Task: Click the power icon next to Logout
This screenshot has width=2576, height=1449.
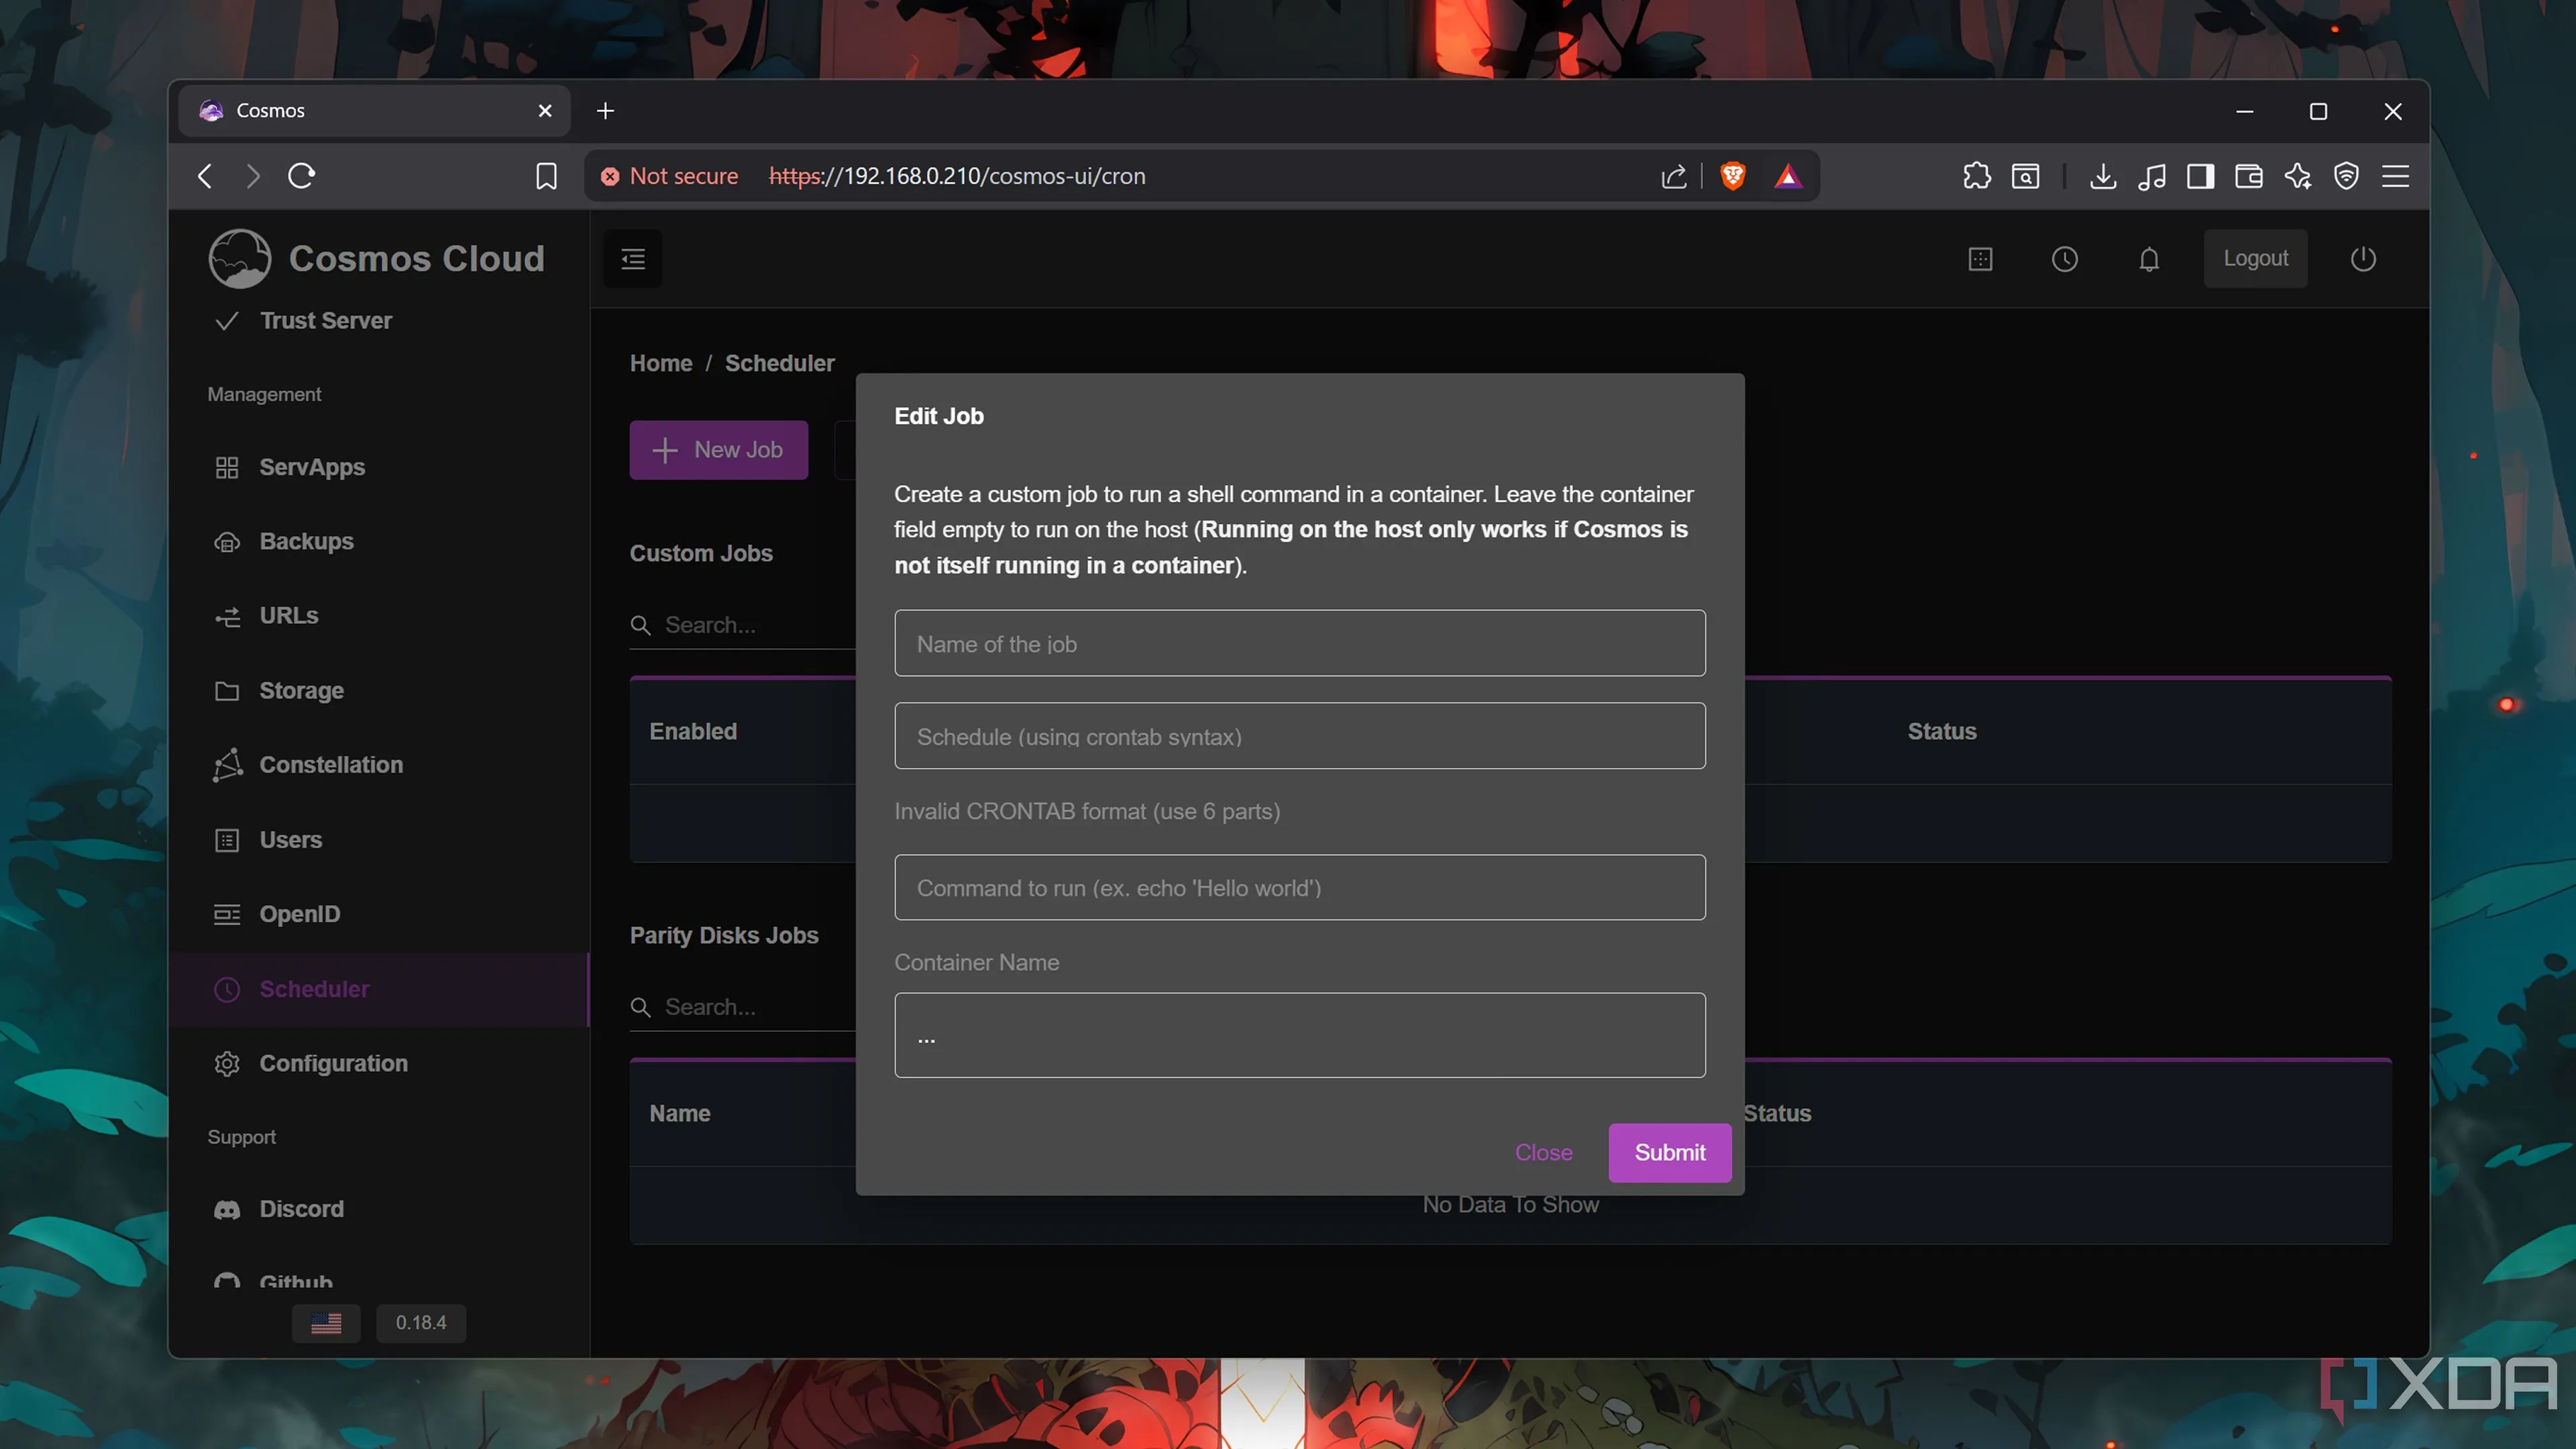Action: point(2362,259)
